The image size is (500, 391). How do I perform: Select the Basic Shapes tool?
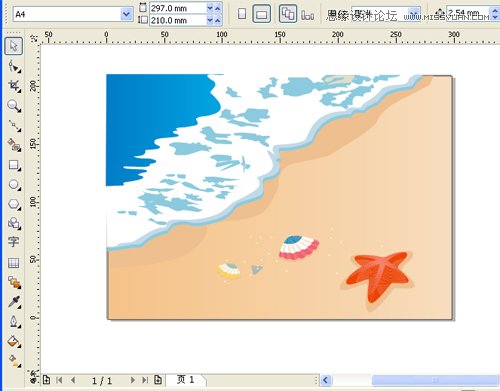14,223
